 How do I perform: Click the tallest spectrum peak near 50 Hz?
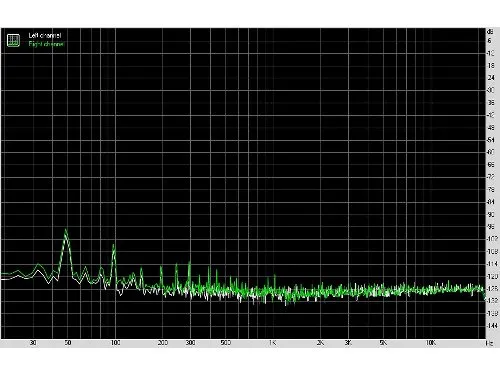pos(66,230)
